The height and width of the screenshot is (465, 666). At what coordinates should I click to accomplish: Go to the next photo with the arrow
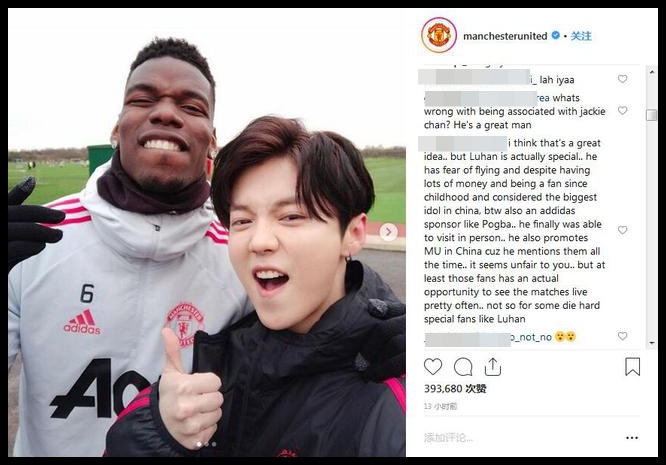388,232
